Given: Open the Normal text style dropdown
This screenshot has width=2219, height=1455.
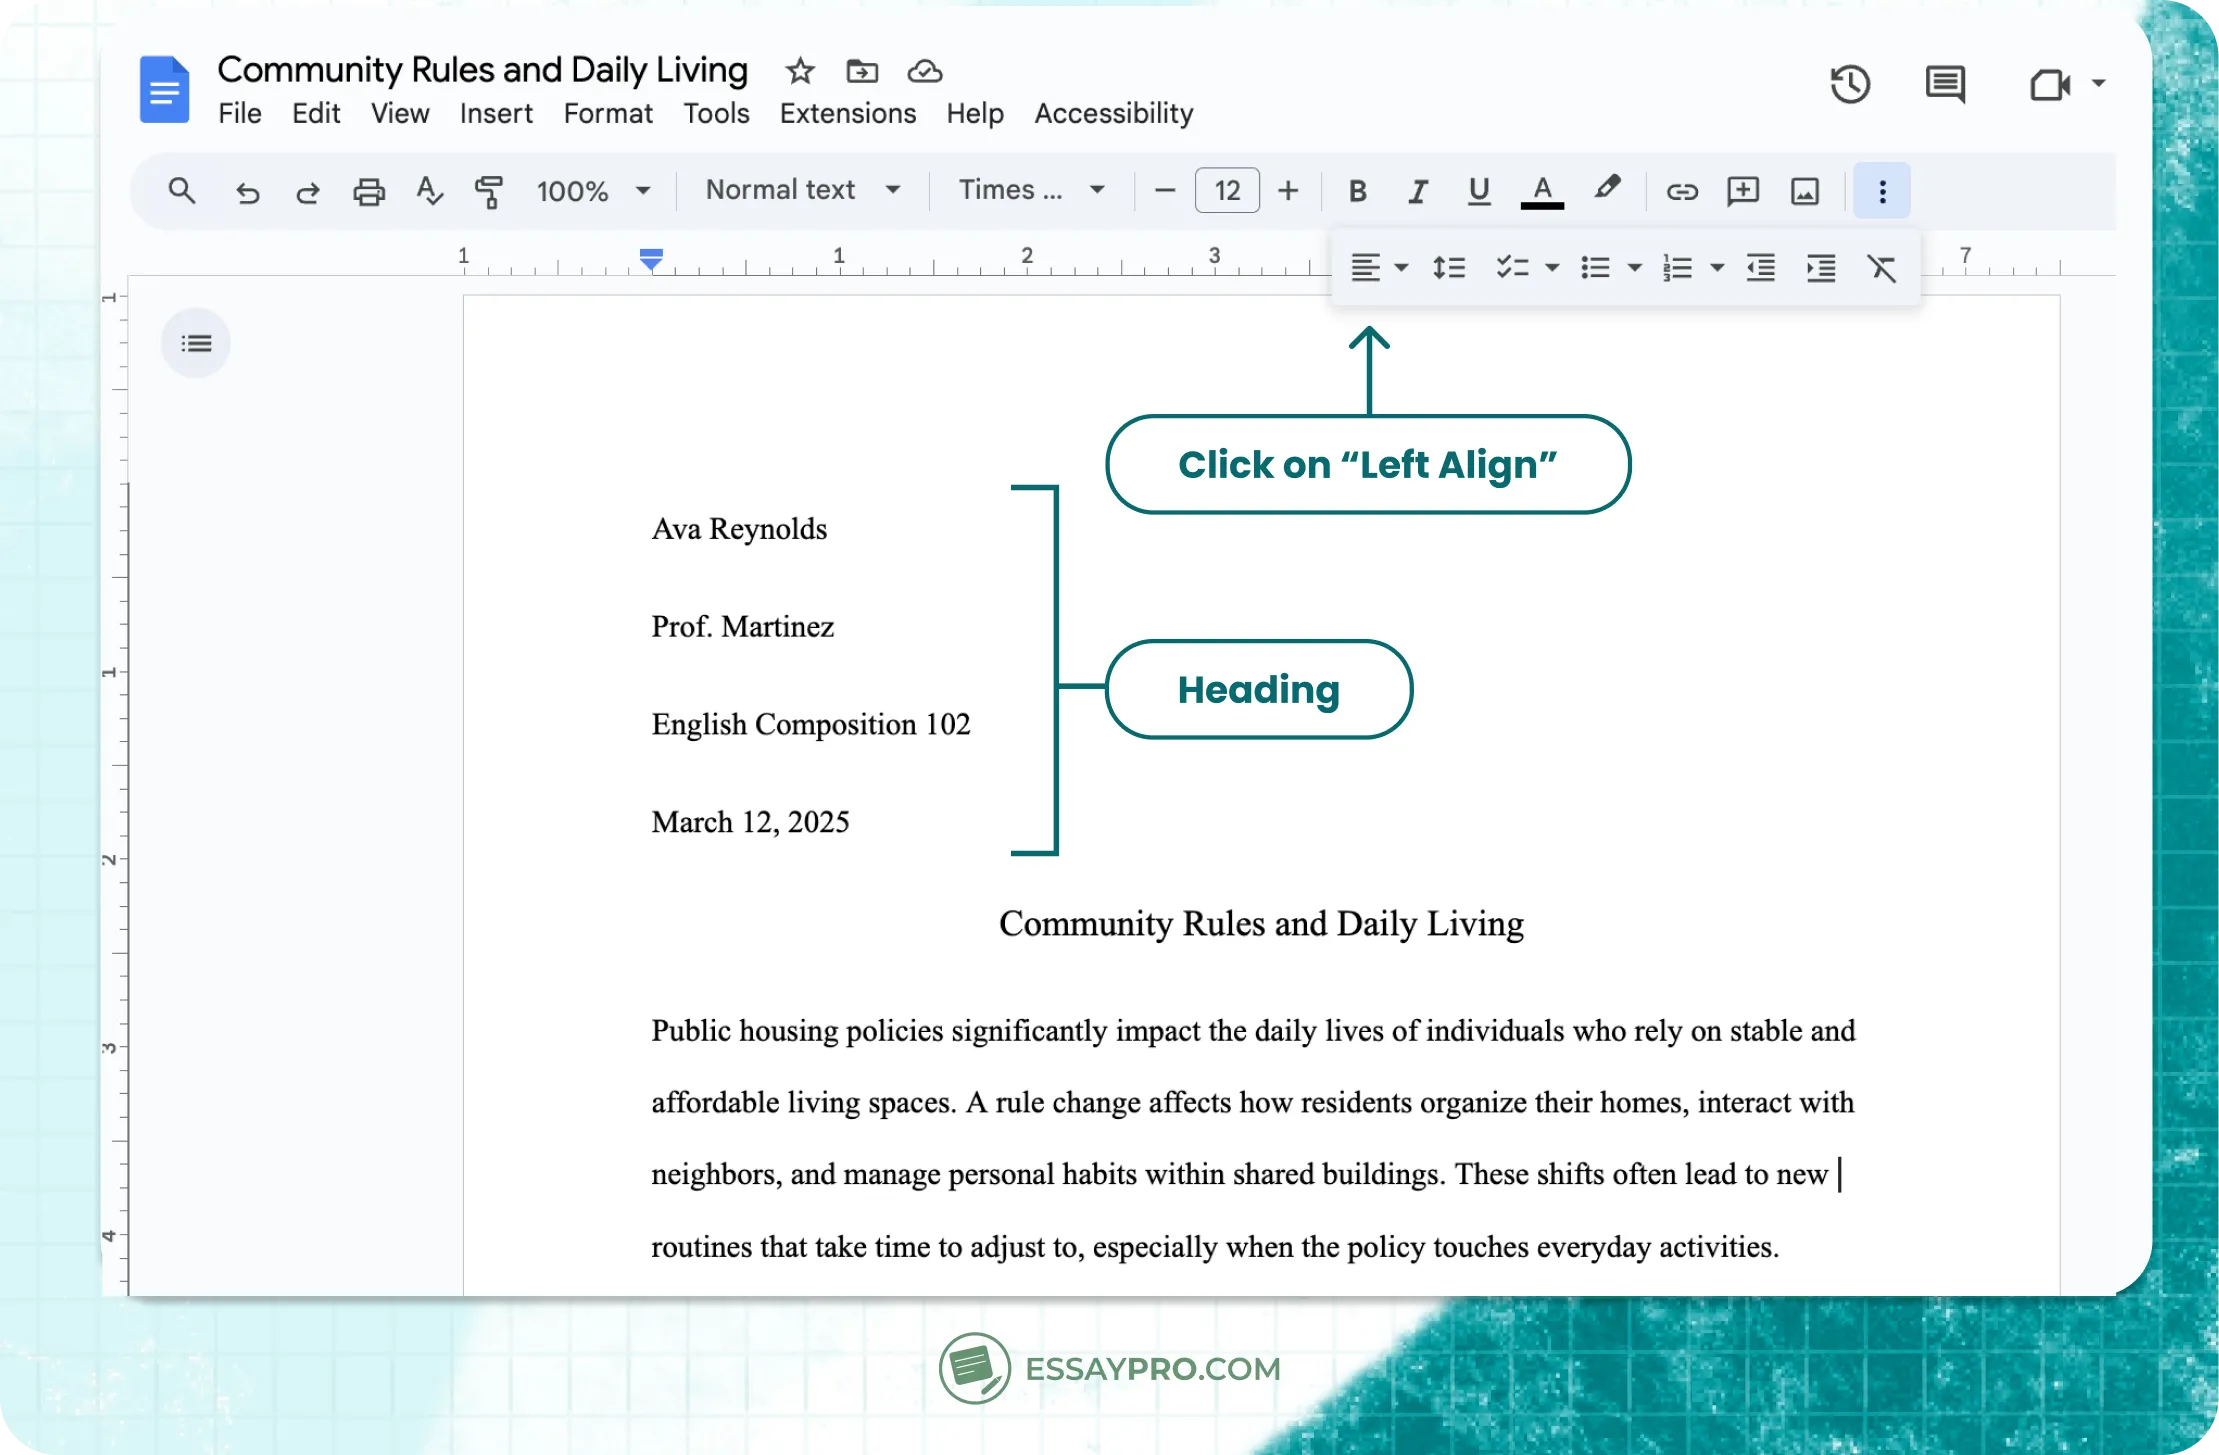Looking at the screenshot, I should click(800, 190).
